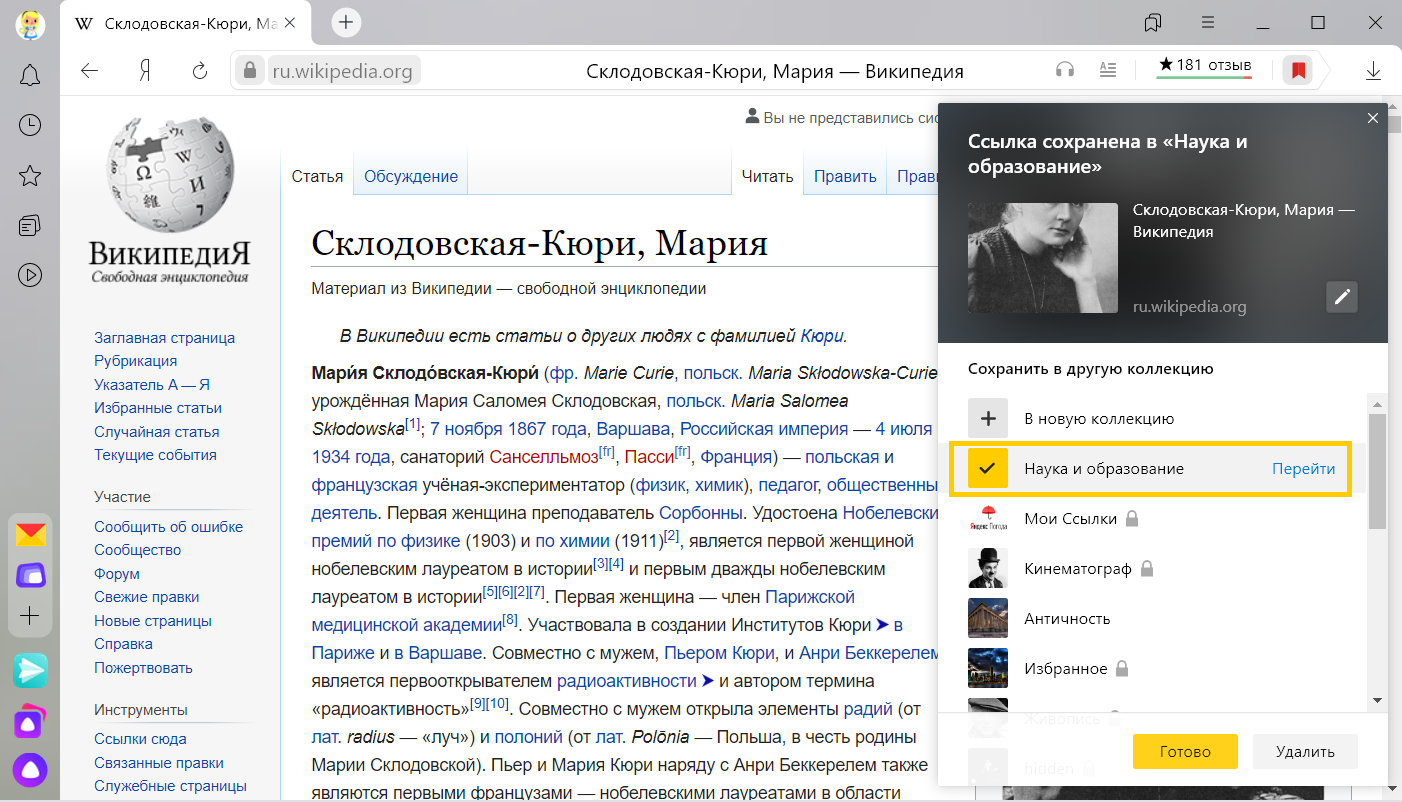Click plus icon for new collection
The width and height of the screenshot is (1402, 802).
click(988, 419)
